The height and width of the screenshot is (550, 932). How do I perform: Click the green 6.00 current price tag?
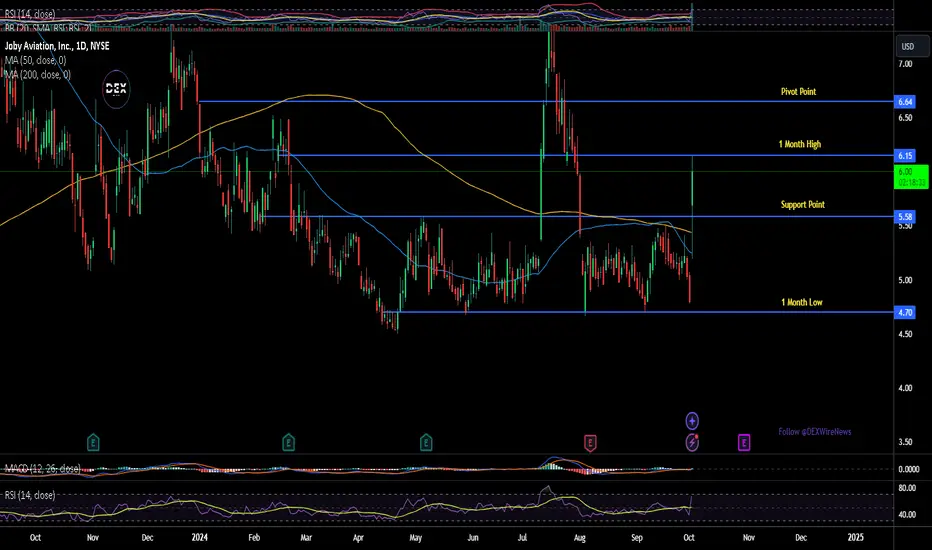click(x=911, y=177)
